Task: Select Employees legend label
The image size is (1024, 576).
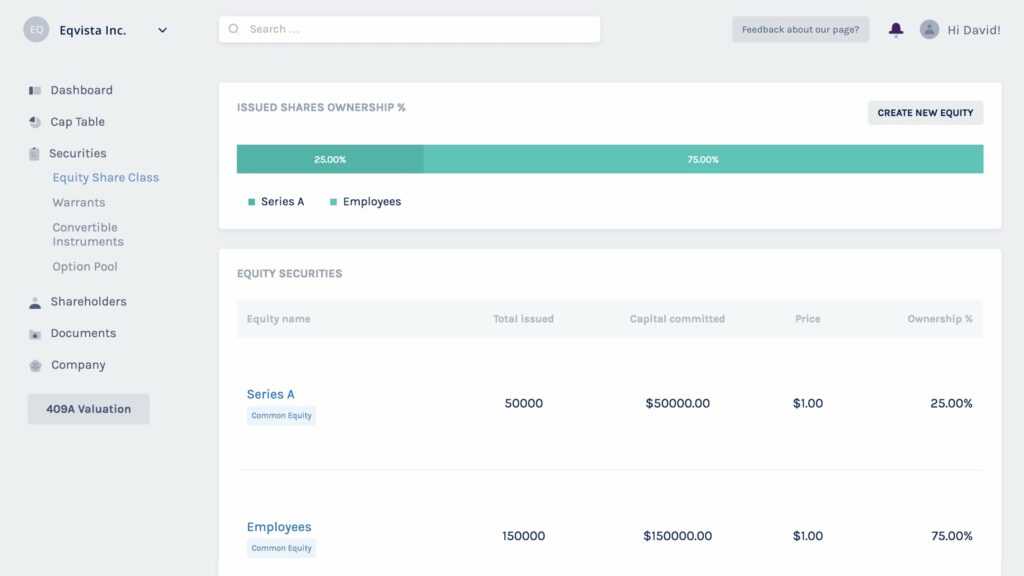Action: [x=372, y=202]
